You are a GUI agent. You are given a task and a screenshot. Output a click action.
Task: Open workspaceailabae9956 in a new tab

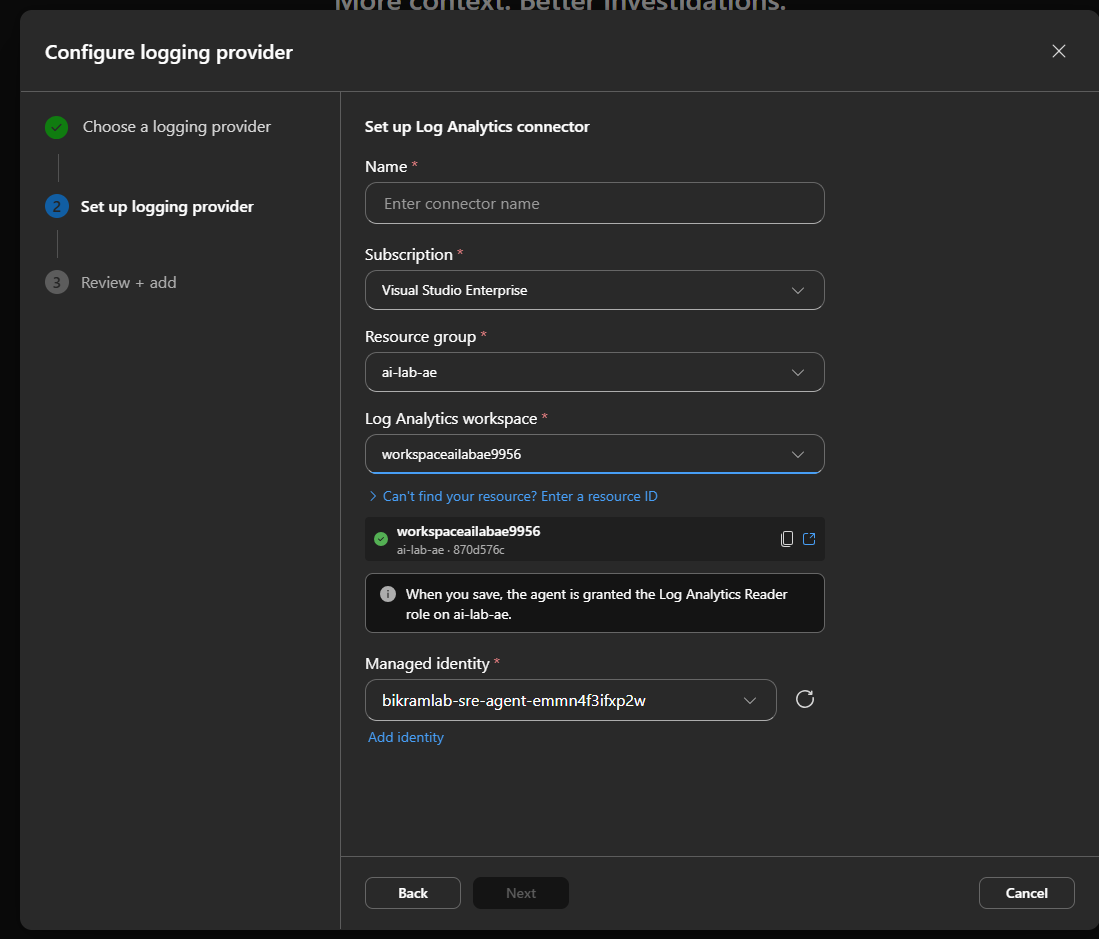coord(809,539)
